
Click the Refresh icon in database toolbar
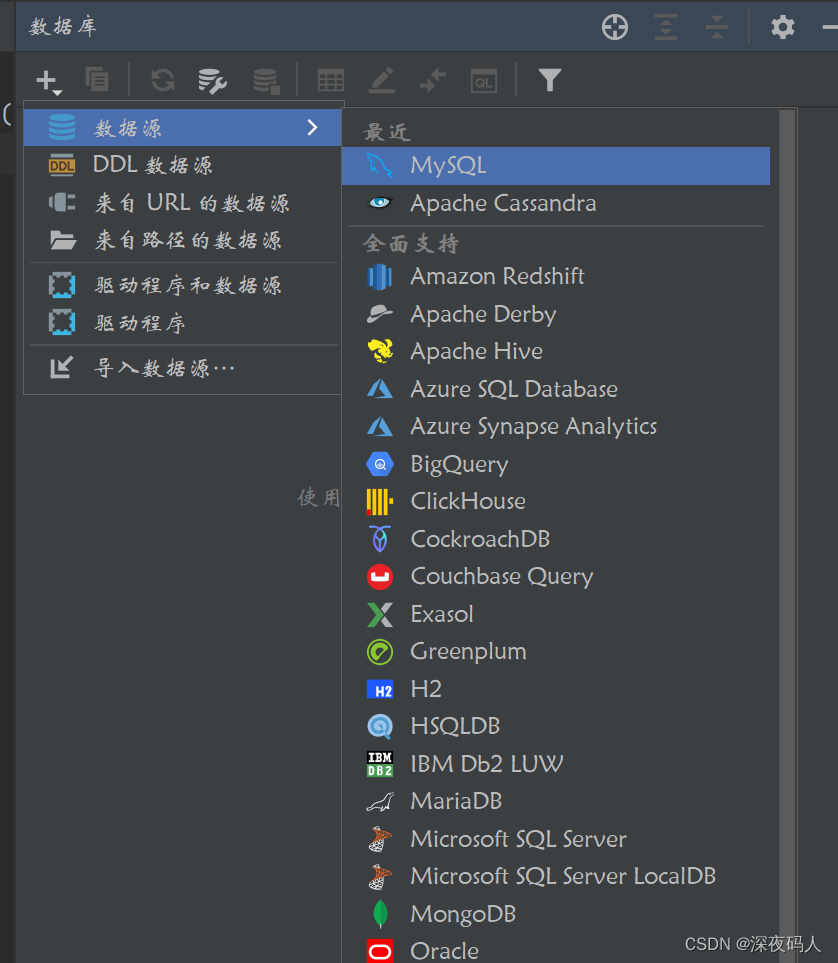(x=163, y=80)
